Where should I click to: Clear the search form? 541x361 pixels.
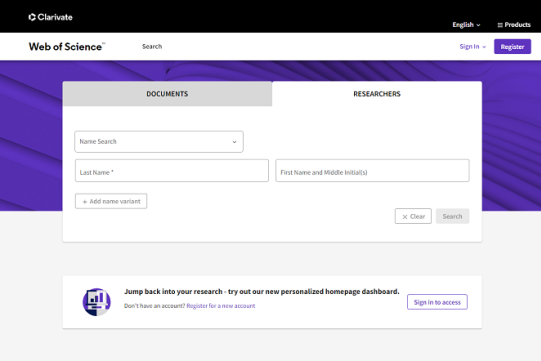pos(413,216)
